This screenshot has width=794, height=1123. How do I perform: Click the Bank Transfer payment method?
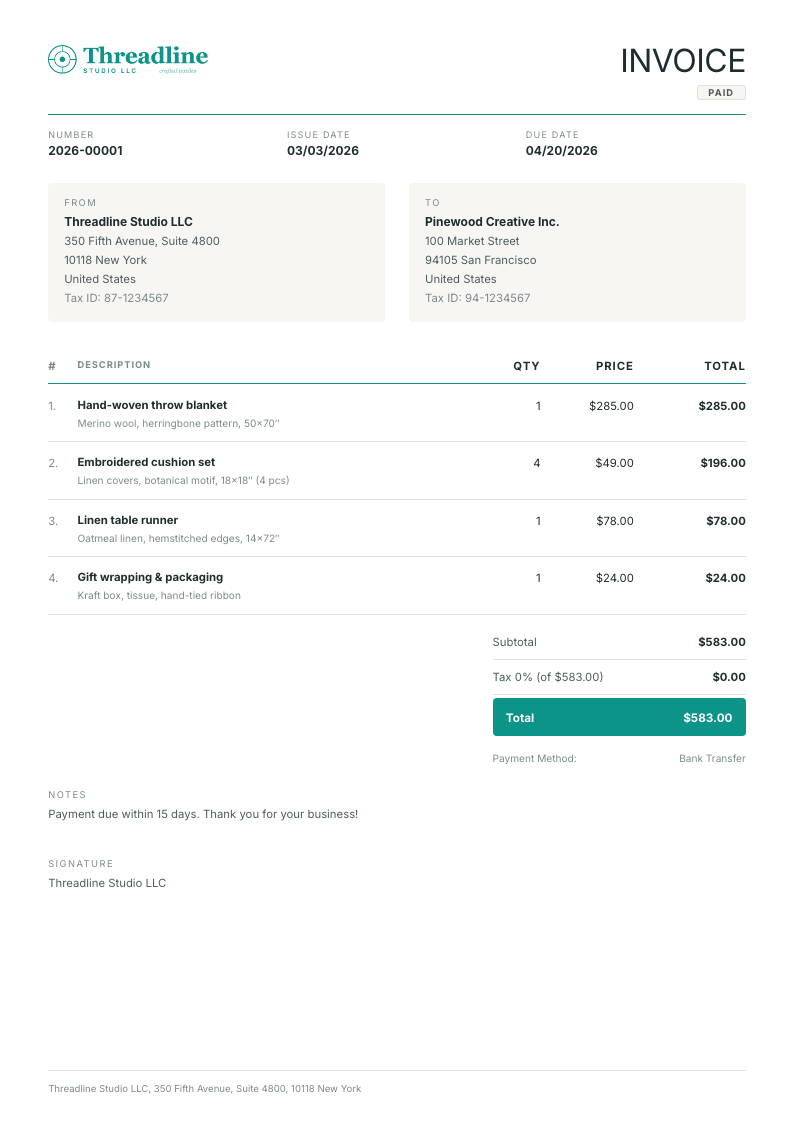(x=712, y=758)
